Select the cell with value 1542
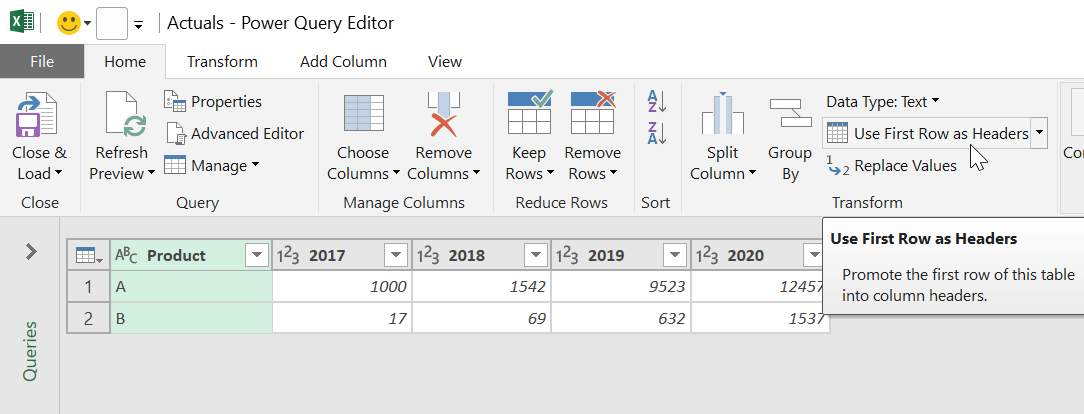The width and height of the screenshot is (1084, 414). pyautogui.click(x=481, y=287)
